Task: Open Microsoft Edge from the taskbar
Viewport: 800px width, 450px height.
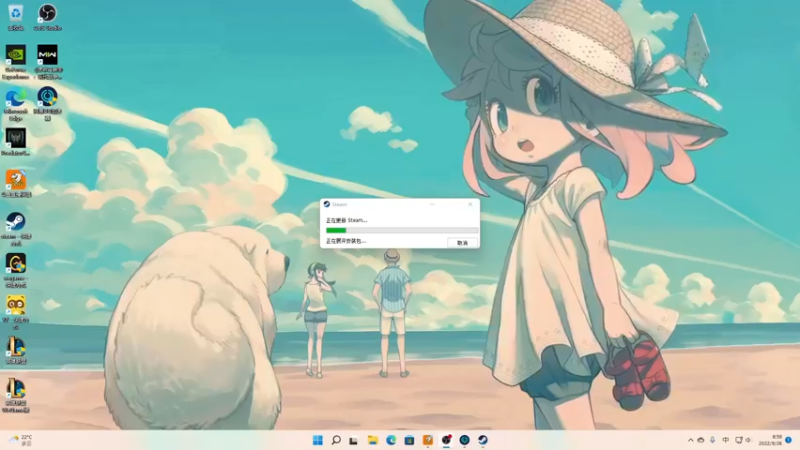Action: (x=391, y=440)
